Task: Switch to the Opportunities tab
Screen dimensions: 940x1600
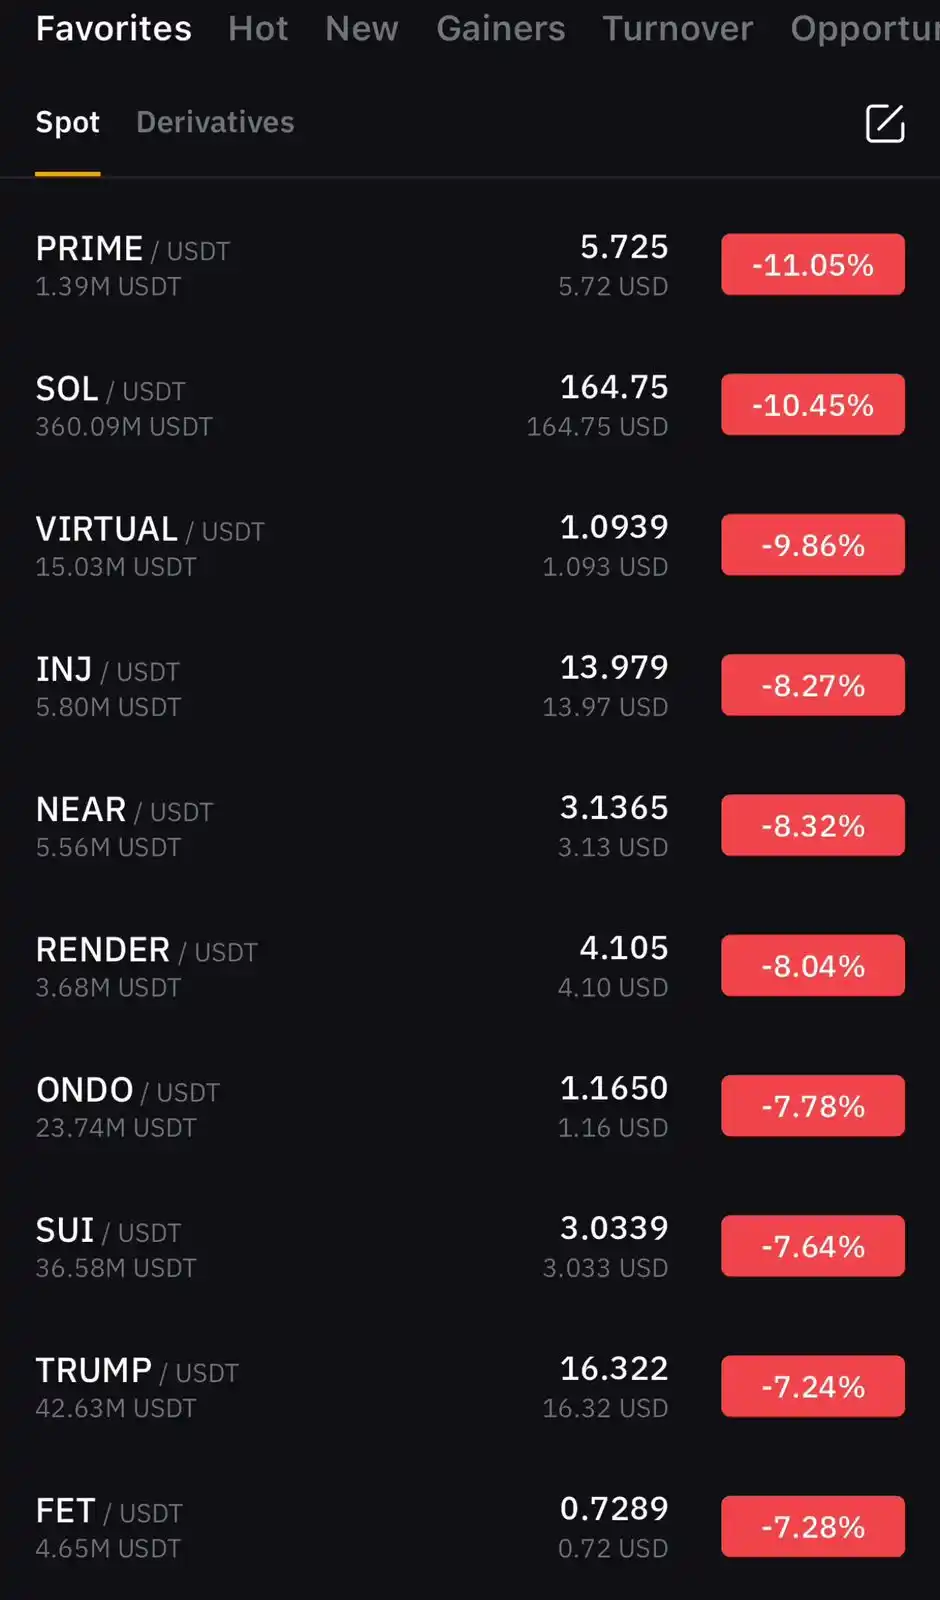Action: pos(865,28)
